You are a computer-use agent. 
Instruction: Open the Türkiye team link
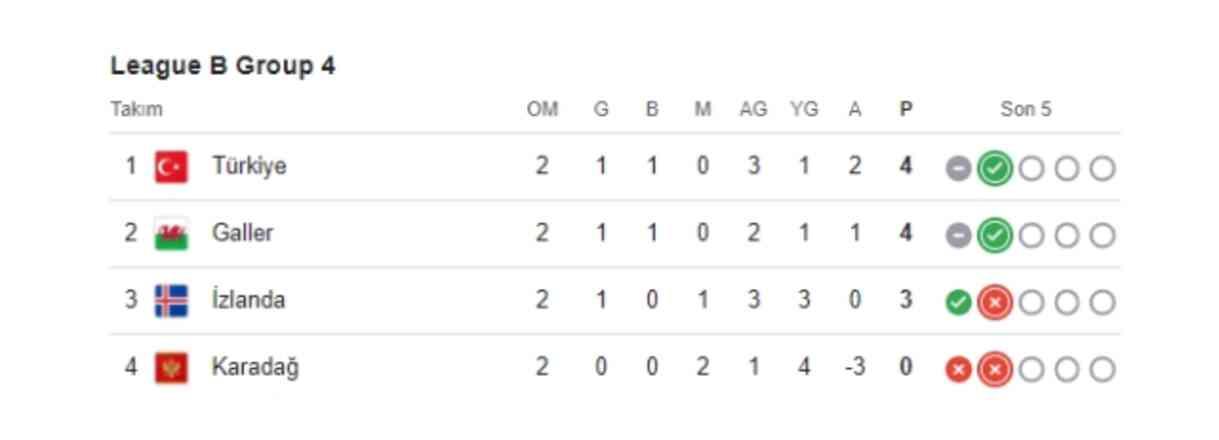click(249, 166)
